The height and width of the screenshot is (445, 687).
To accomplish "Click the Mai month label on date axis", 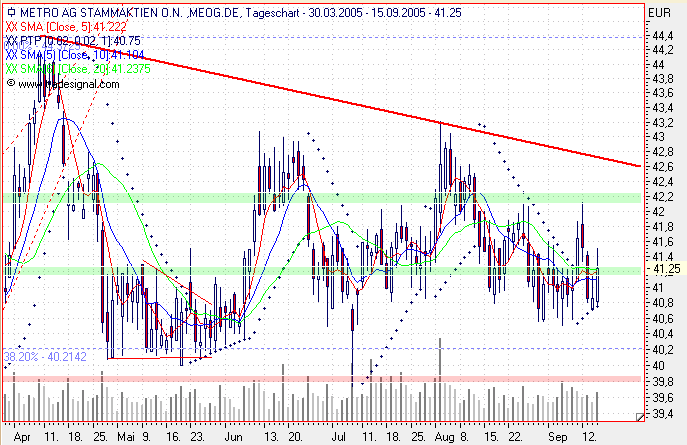I will [126, 437].
